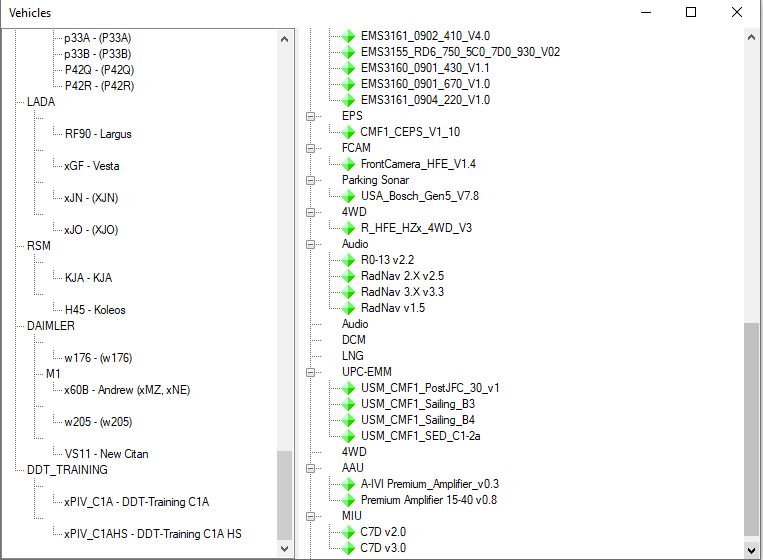The image size is (763, 560).
Task: Collapse the UPC-EMM node
Action: (310, 372)
